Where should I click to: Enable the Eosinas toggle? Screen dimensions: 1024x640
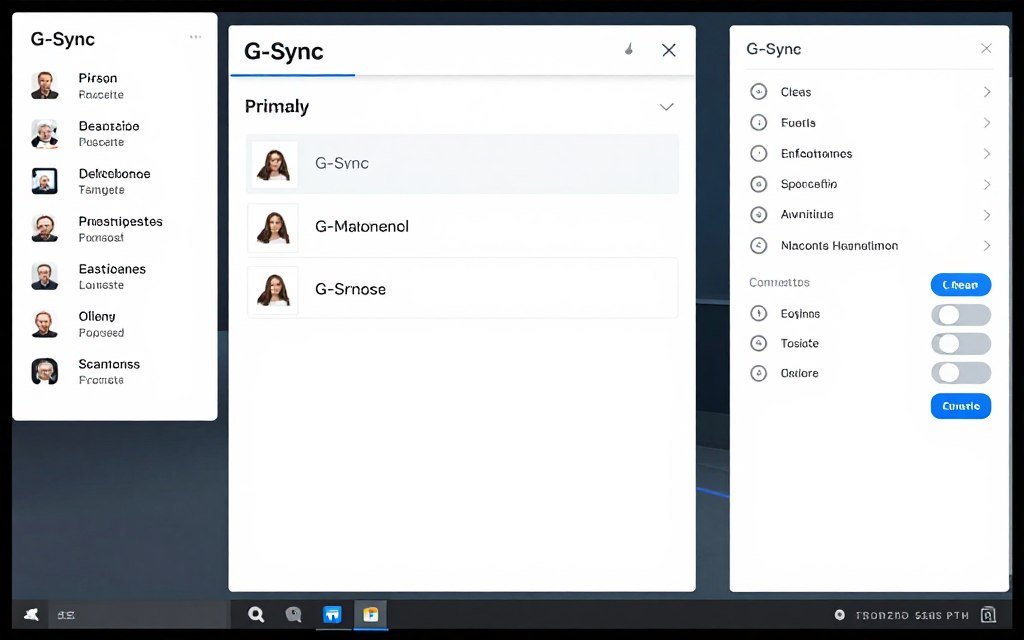[x=960, y=313]
